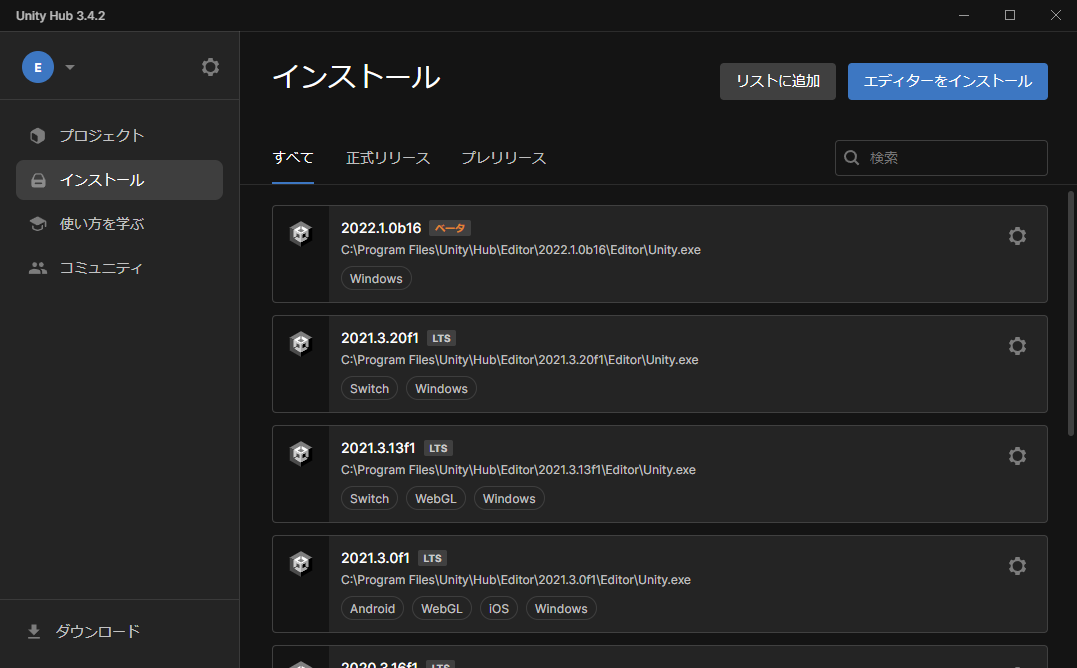This screenshot has height=668, width=1077.
Task: Switch to the プレリリース tab
Action: point(503,158)
